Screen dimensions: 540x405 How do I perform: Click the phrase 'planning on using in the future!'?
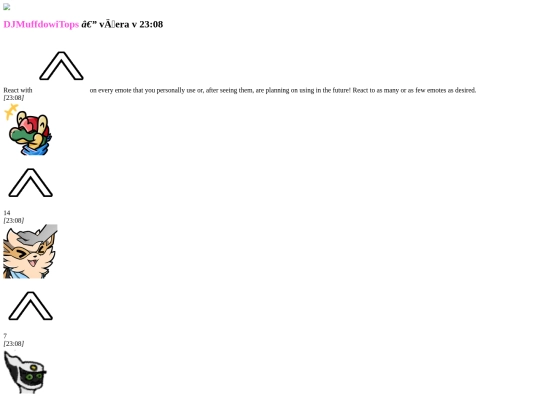[x=308, y=90]
